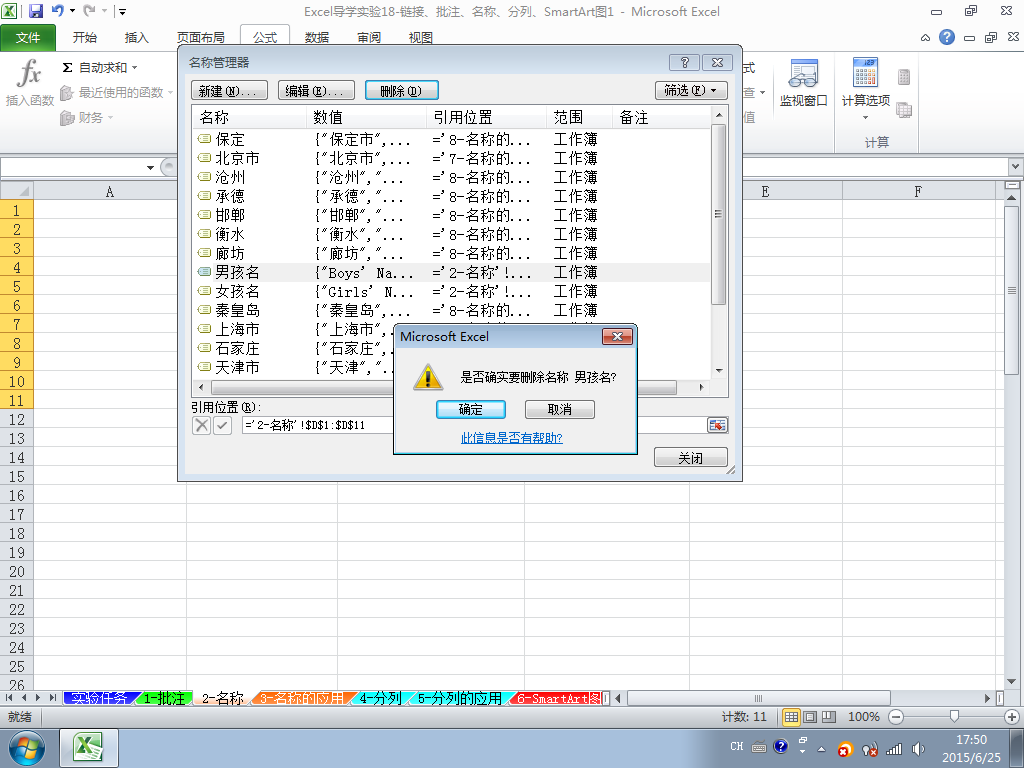
Task: Click the 删除 (Delete) button in Name Manager
Action: (402, 90)
